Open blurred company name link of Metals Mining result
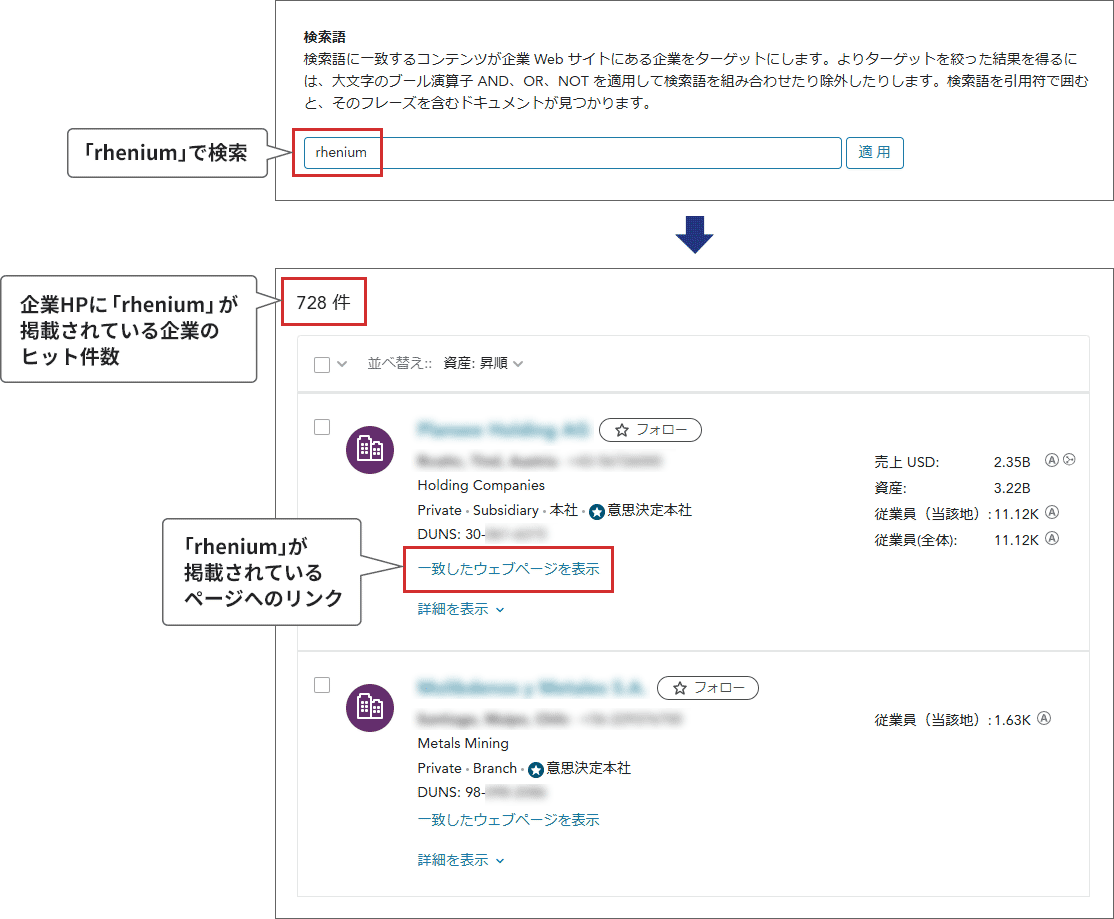This screenshot has height=919, width=1114. pyautogui.click(x=531, y=687)
